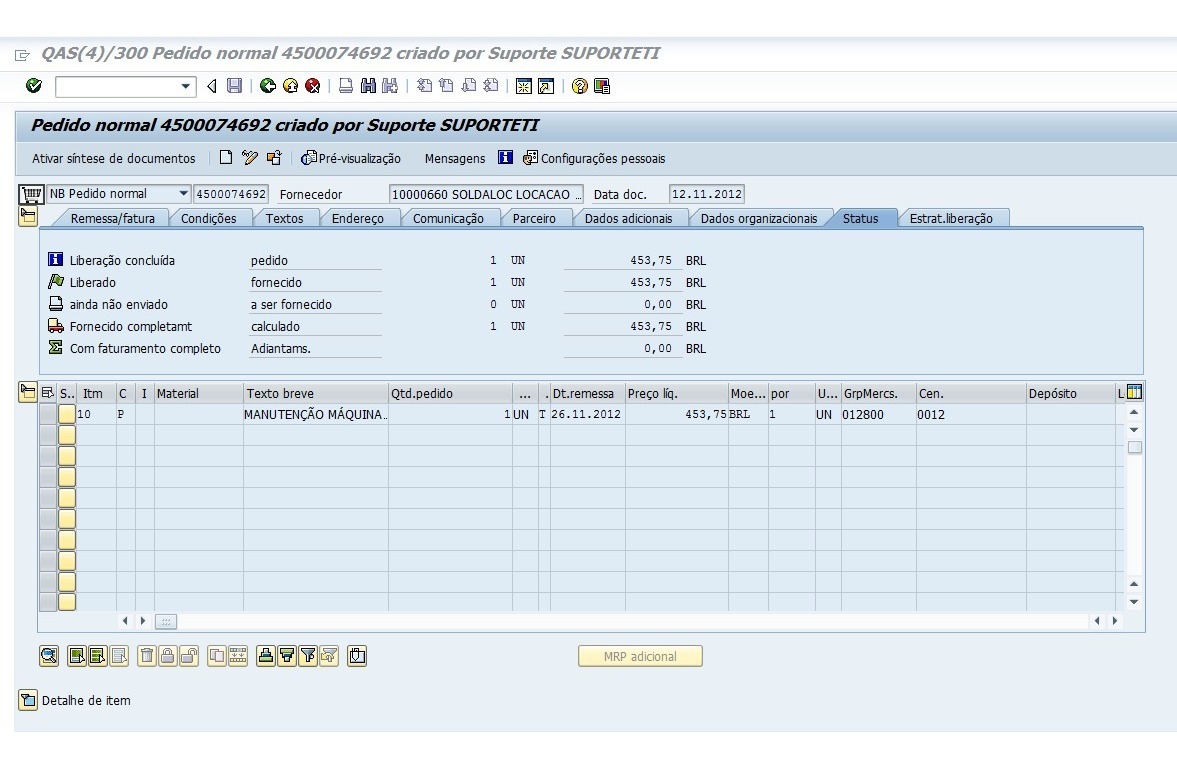Screen dimensions: 1177x767
Task: Click the shopping bag icon in the item toolbar
Action: [357, 656]
